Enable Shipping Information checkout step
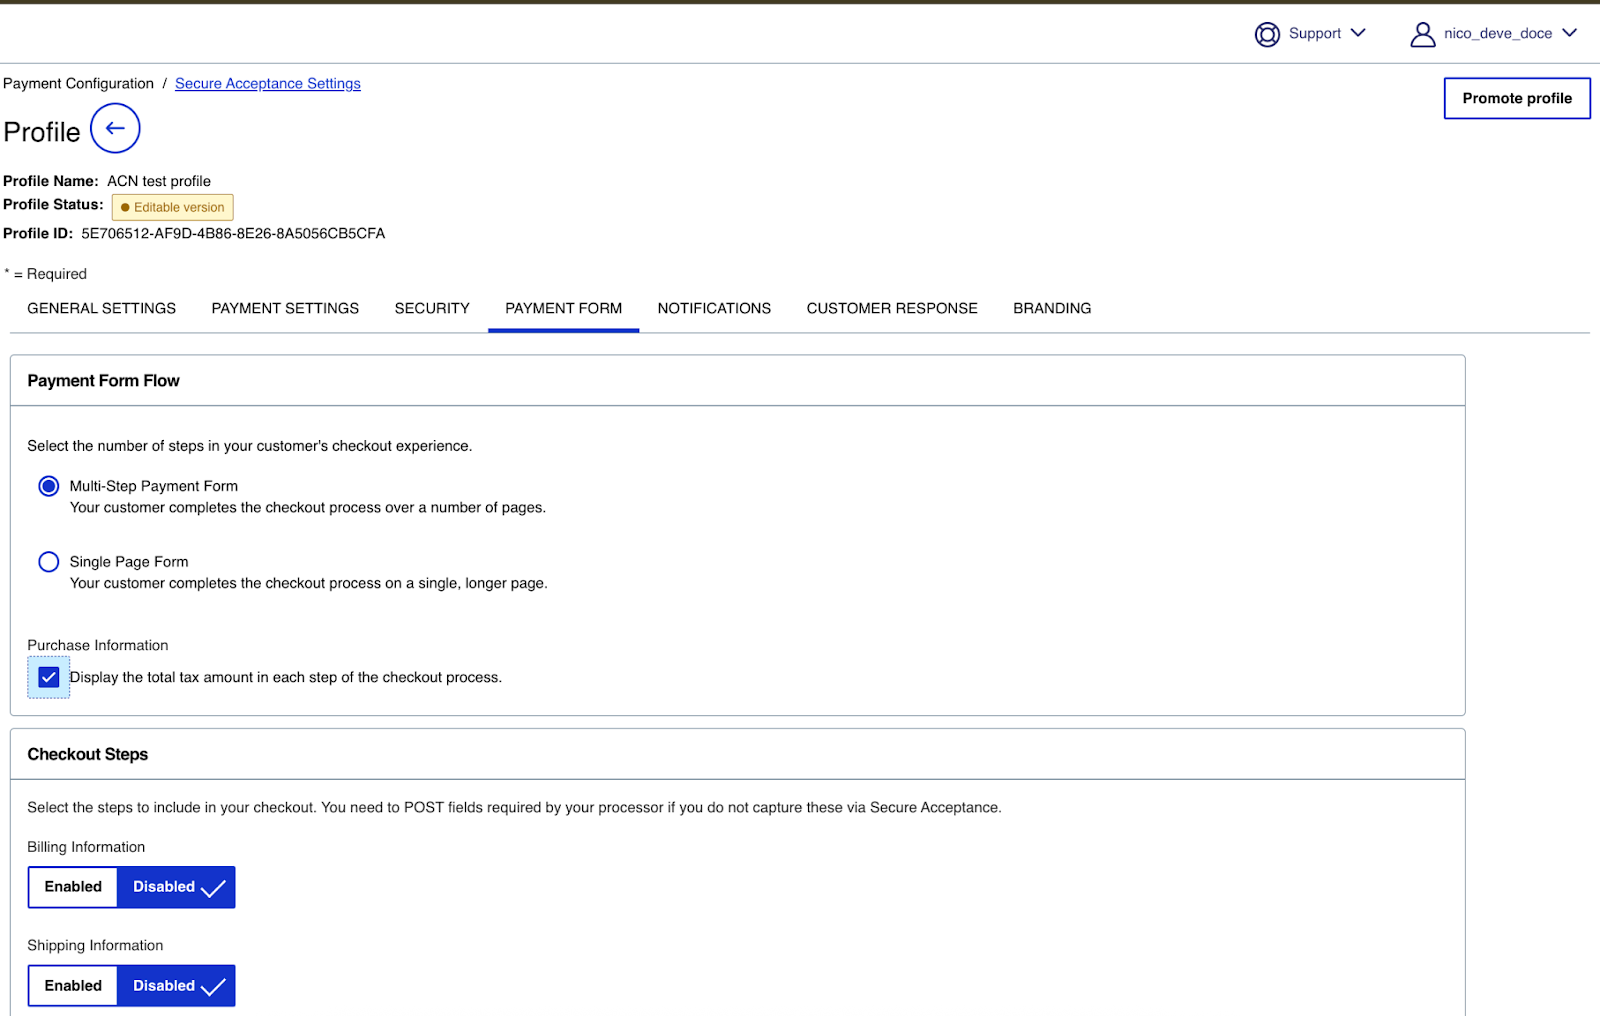 73,986
